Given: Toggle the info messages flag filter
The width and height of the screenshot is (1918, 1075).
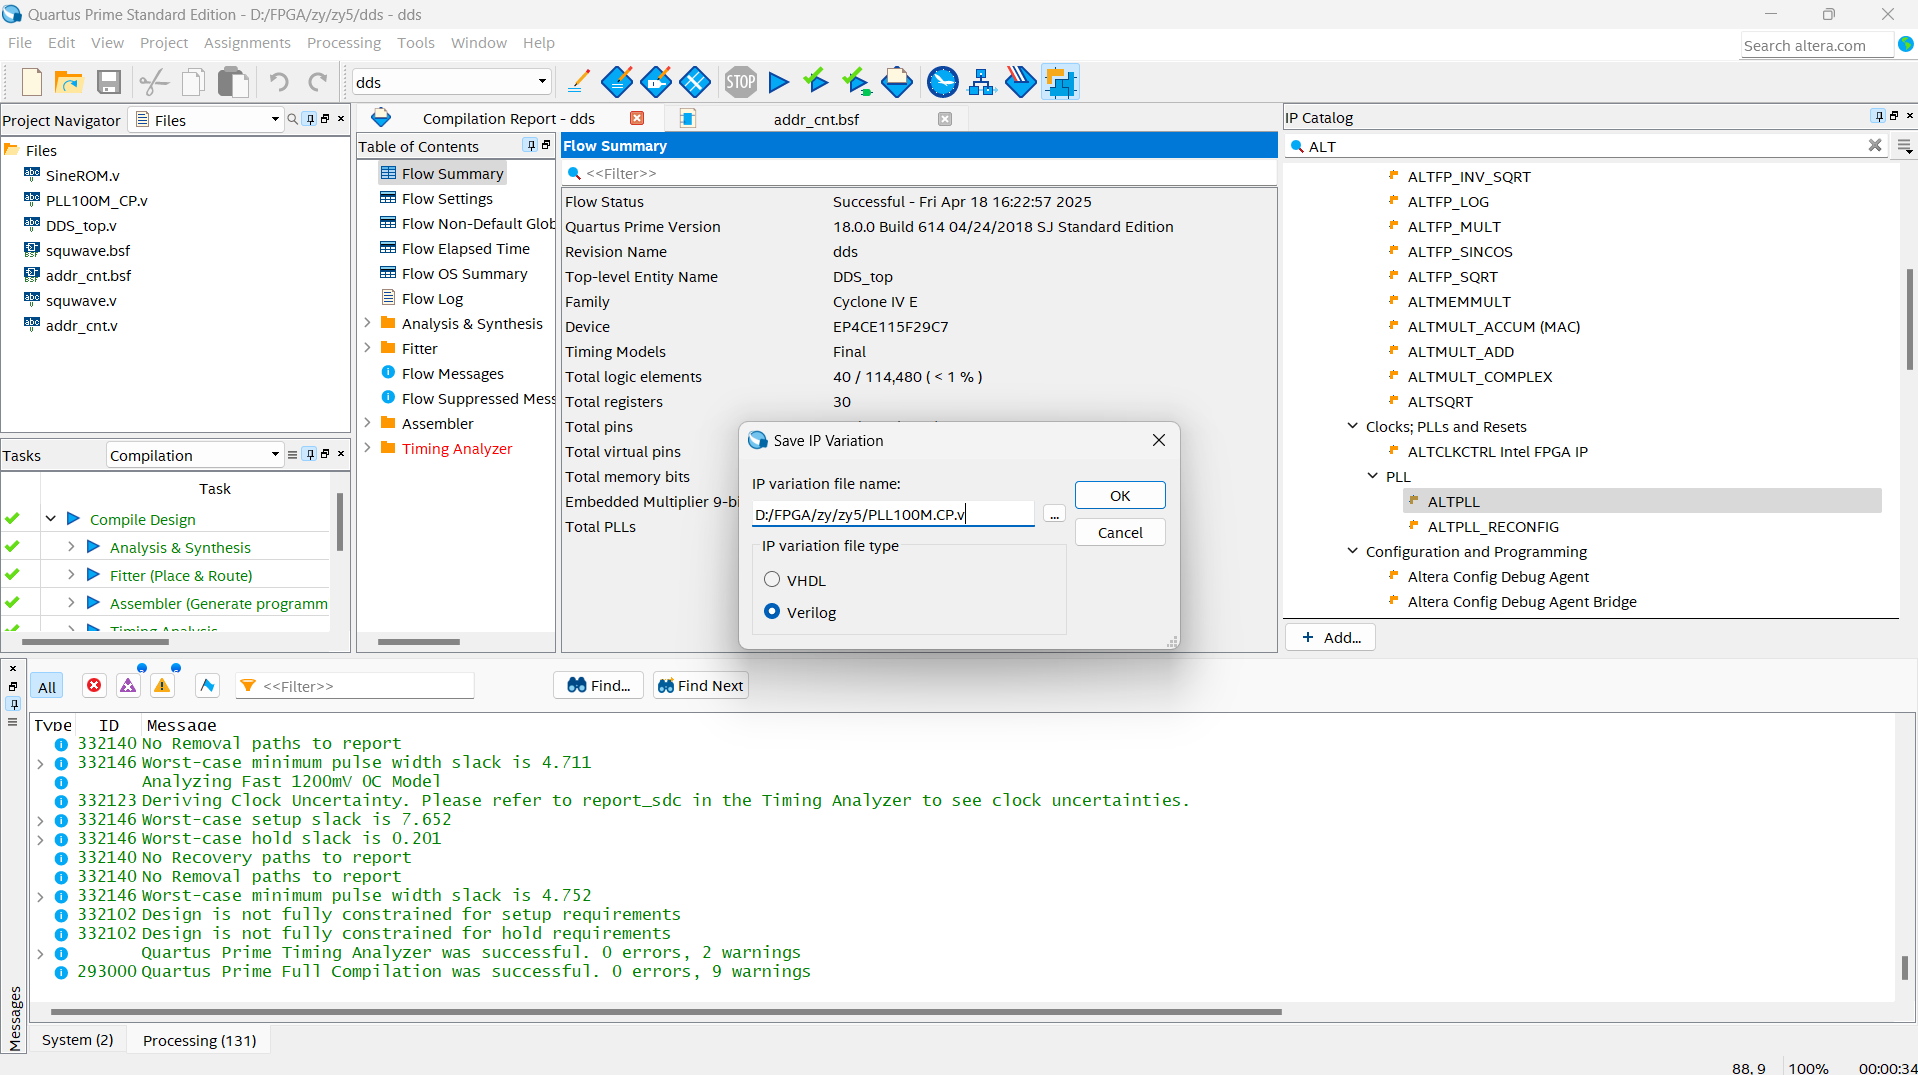Looking at the screenshot, I should [207, 686].
